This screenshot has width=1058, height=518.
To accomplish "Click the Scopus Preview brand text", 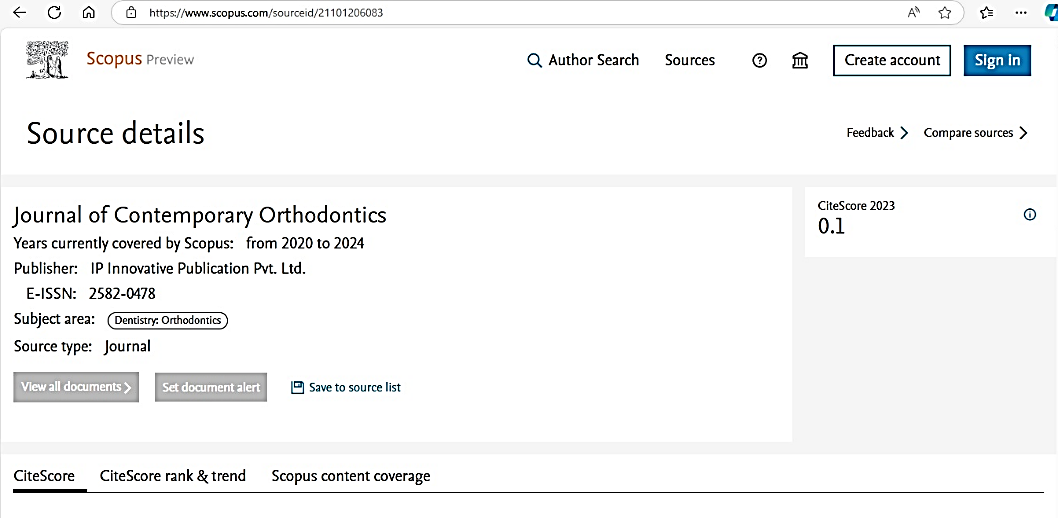I will pyautogui.click(x=140, y=59).
